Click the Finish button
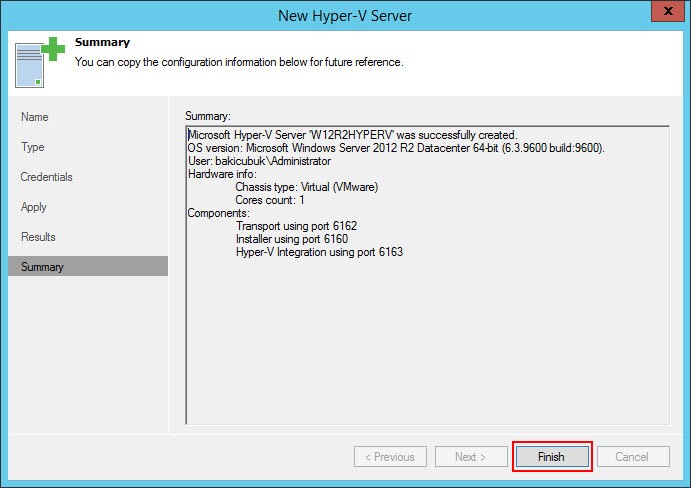 (x=552, y=457)
